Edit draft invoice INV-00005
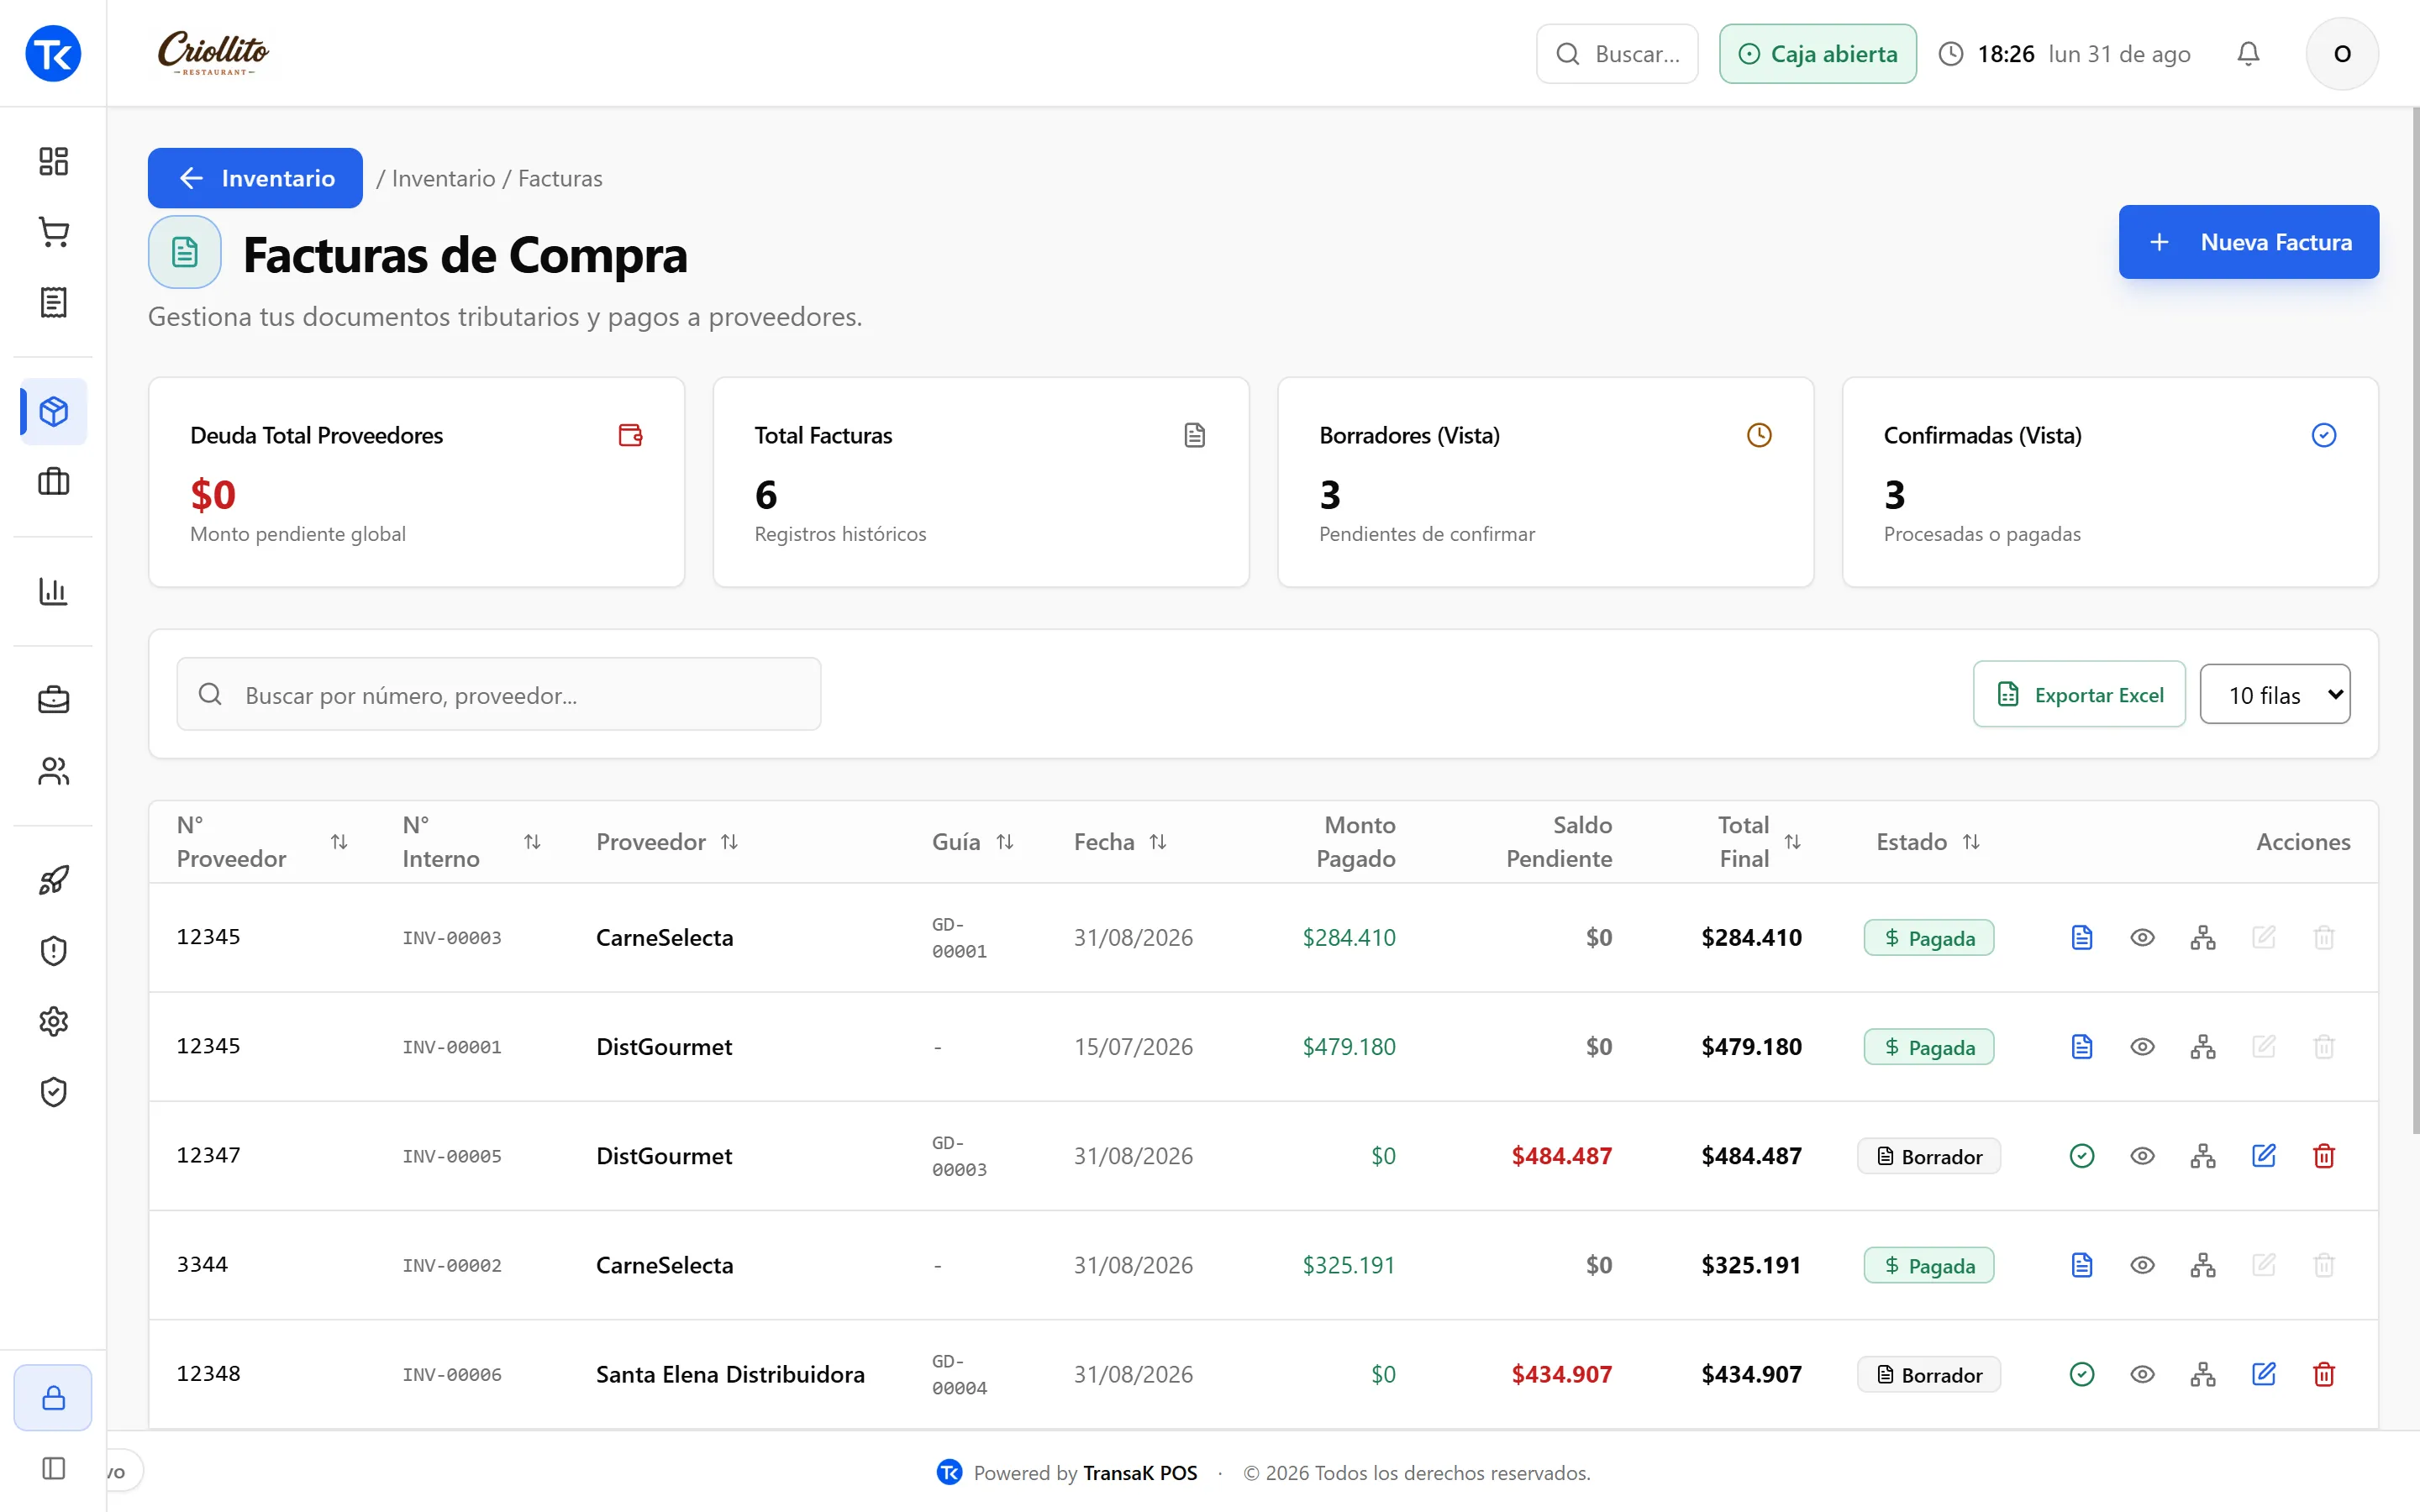2420x1512 pixels. click(x=2264, y=1156)
